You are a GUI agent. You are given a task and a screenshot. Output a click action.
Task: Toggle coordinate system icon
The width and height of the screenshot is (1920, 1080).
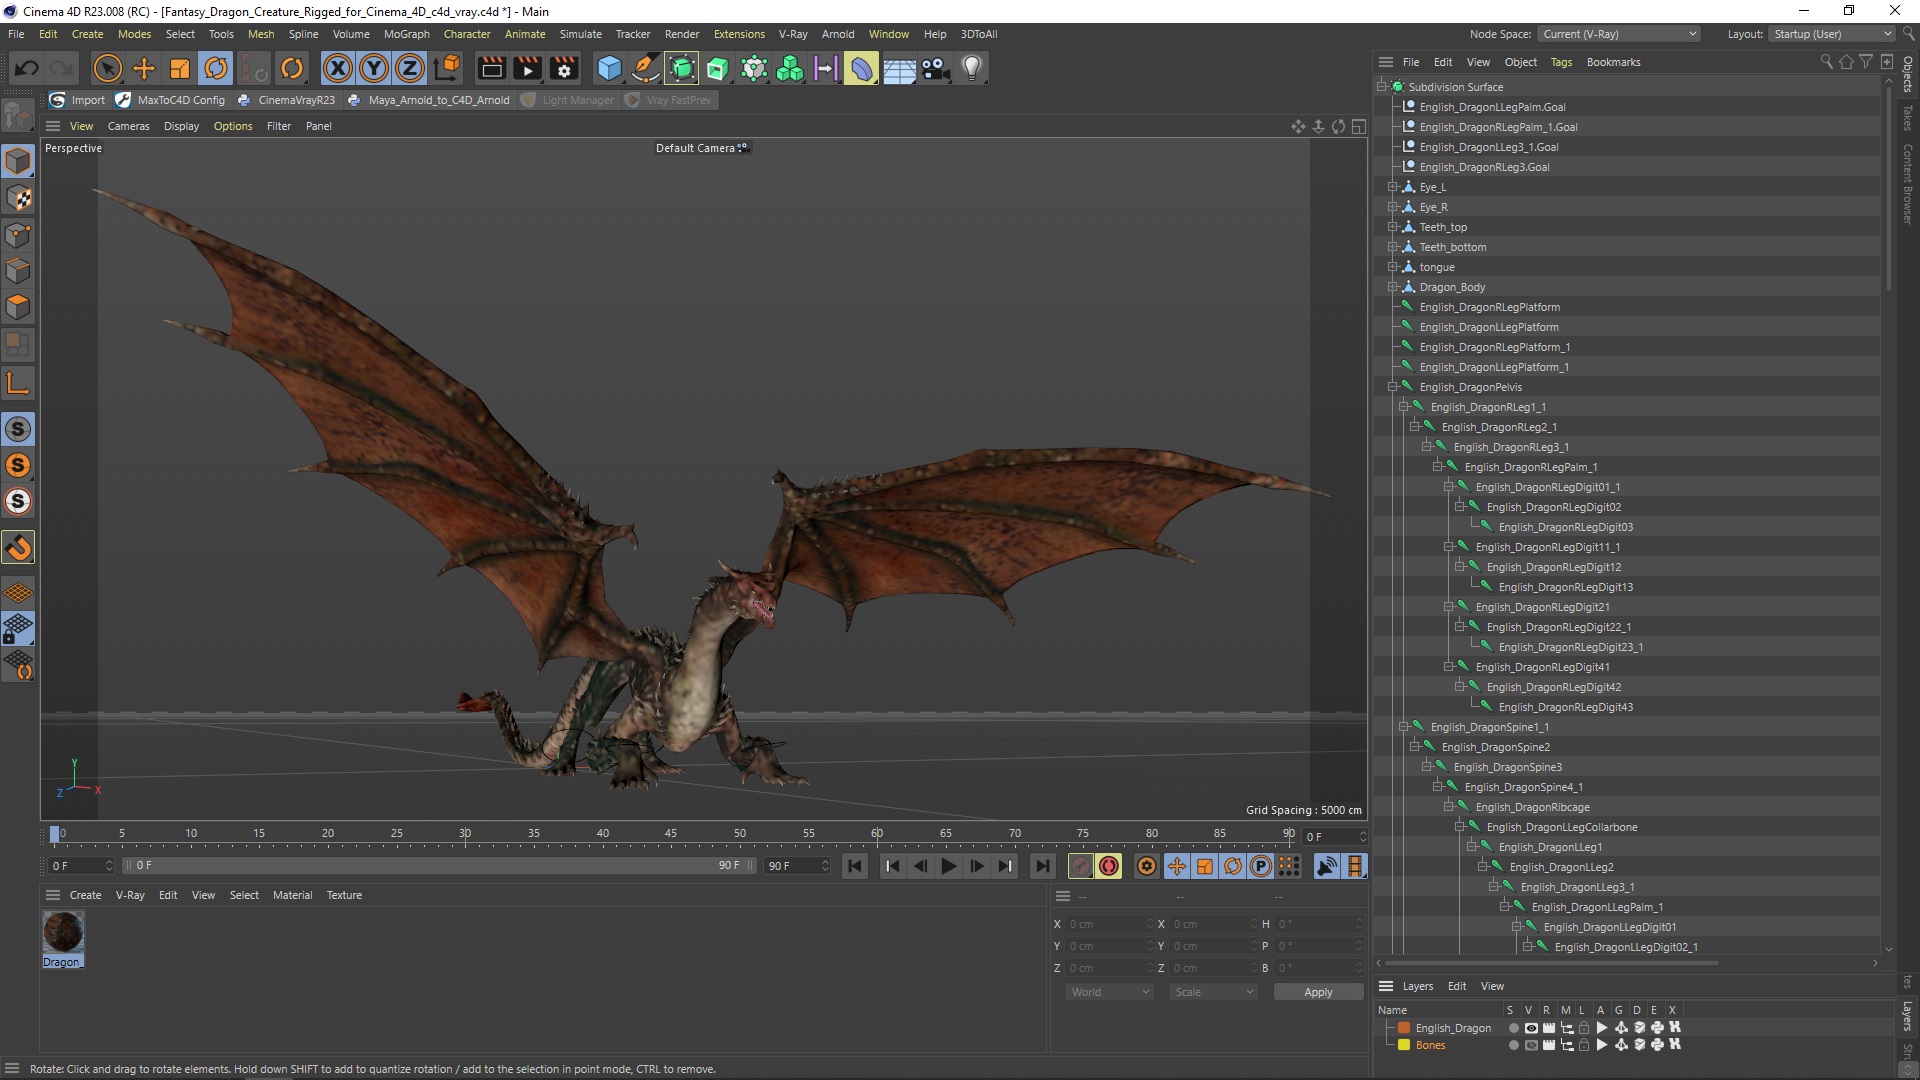click(x=448, y=68)
